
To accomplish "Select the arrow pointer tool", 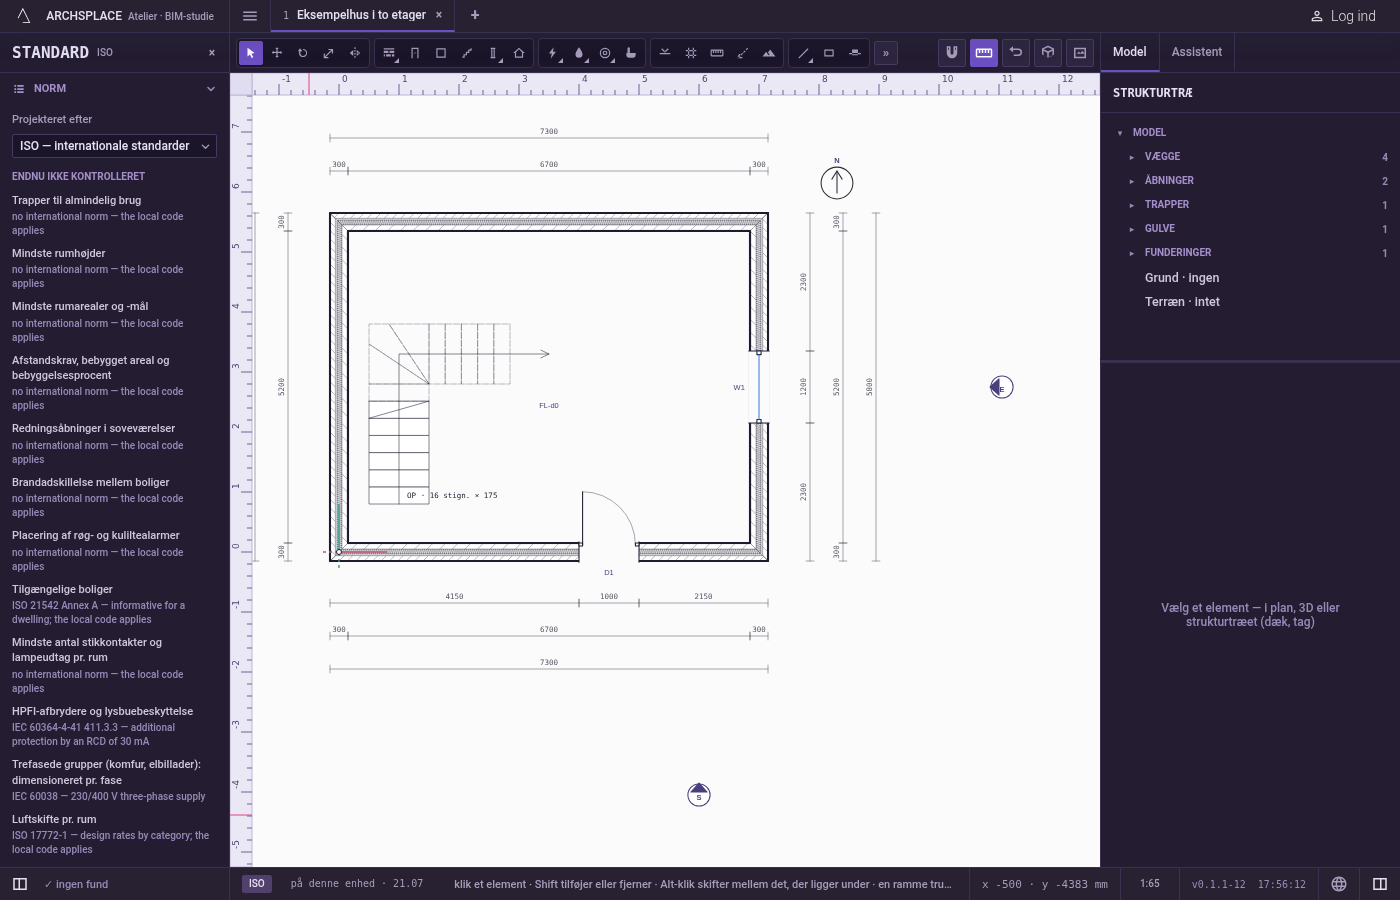I will pos(251,53).
